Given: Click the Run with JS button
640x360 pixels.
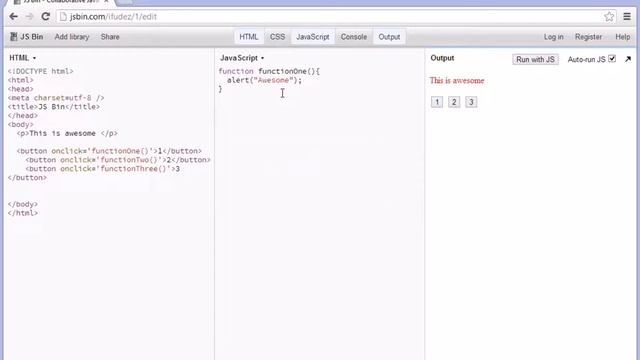Looking at the screenshot, I should coord(535,60).
